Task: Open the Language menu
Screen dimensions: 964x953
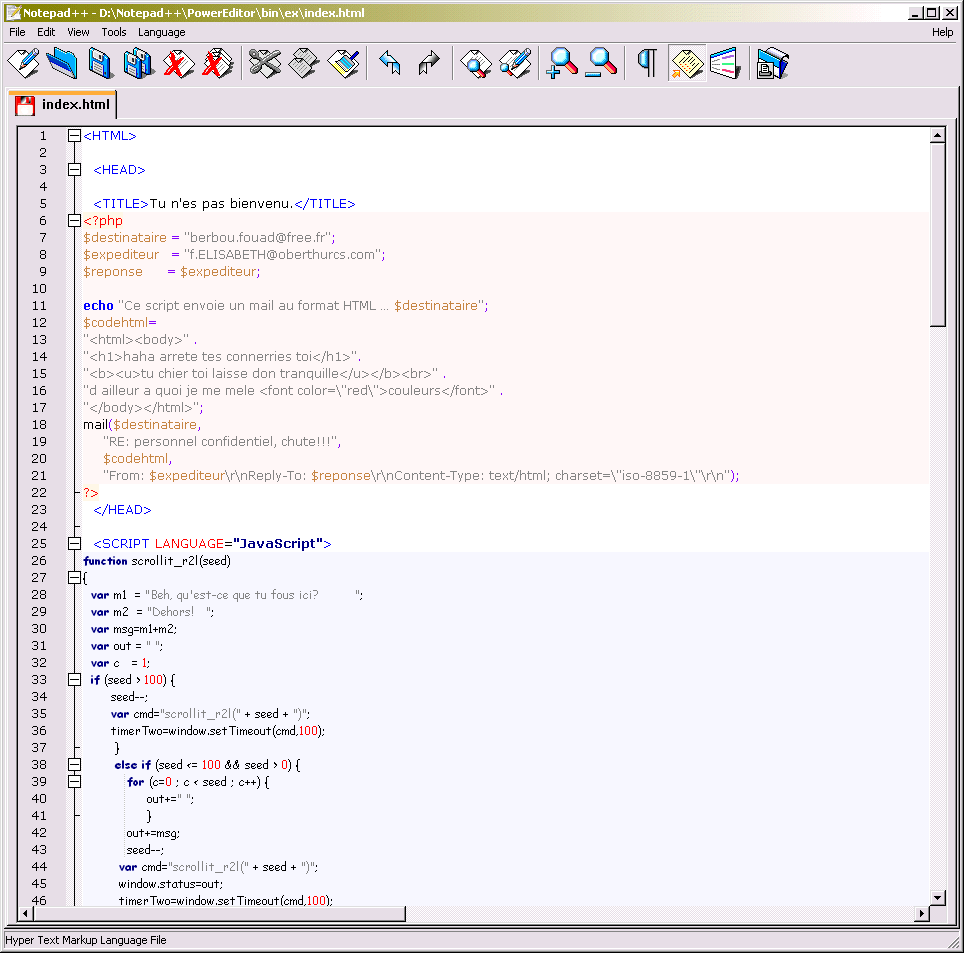Action: point(160,32)
